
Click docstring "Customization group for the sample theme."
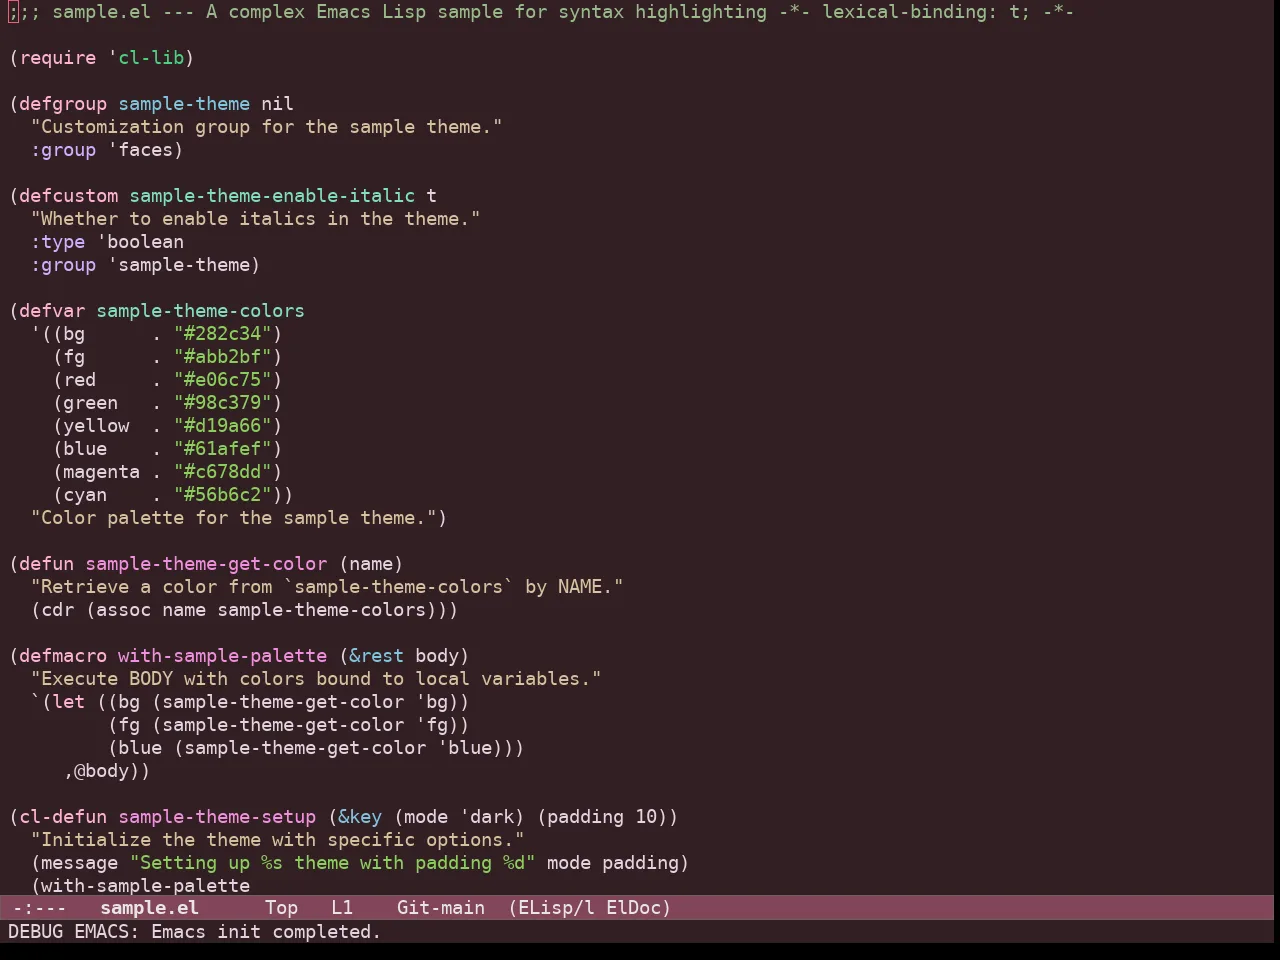tap(266, 127)
